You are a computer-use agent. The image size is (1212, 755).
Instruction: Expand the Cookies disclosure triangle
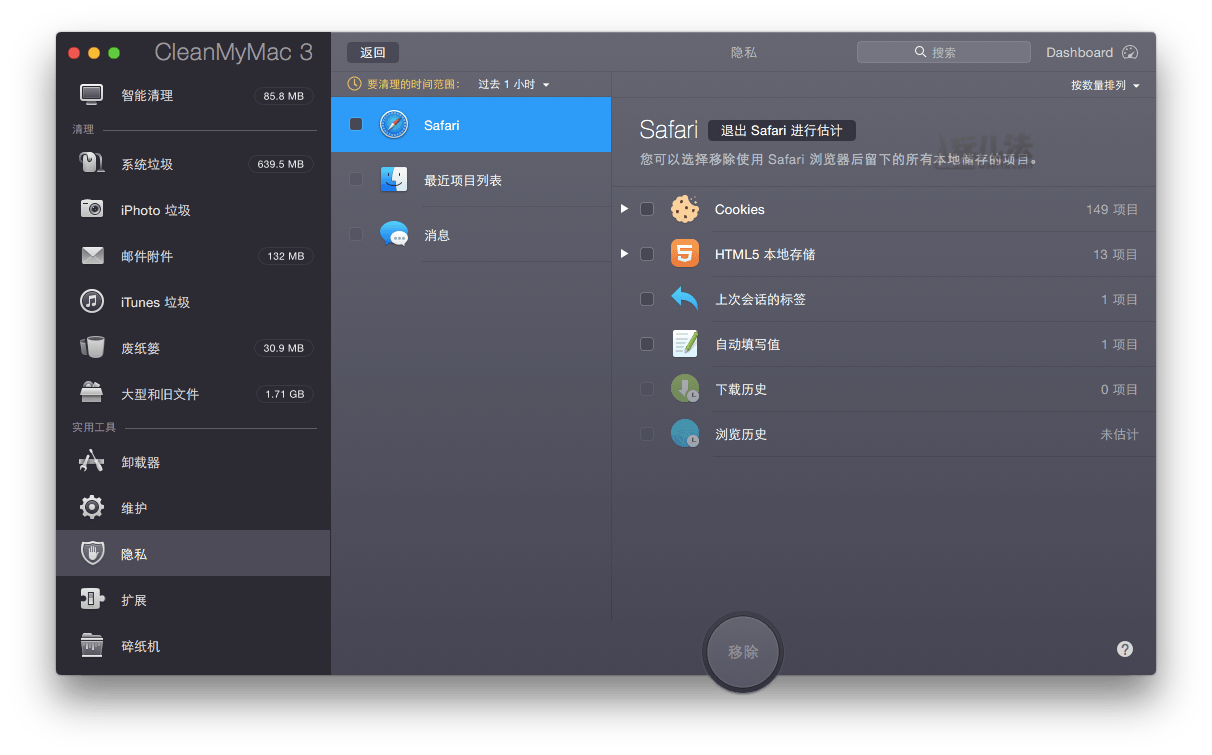tap(624, 209)
